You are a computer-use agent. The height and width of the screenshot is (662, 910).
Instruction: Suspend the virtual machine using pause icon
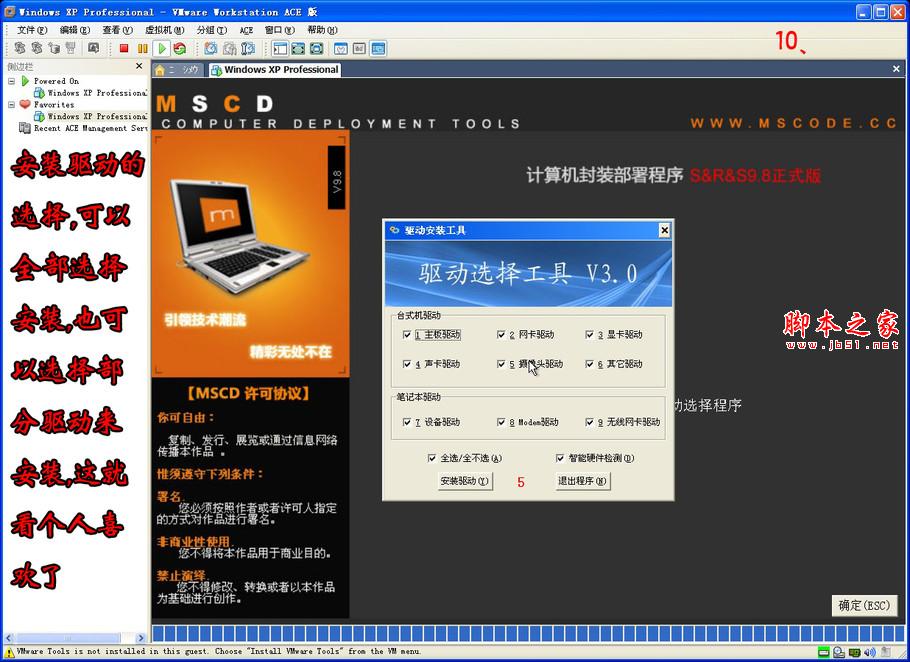(142, 47)
